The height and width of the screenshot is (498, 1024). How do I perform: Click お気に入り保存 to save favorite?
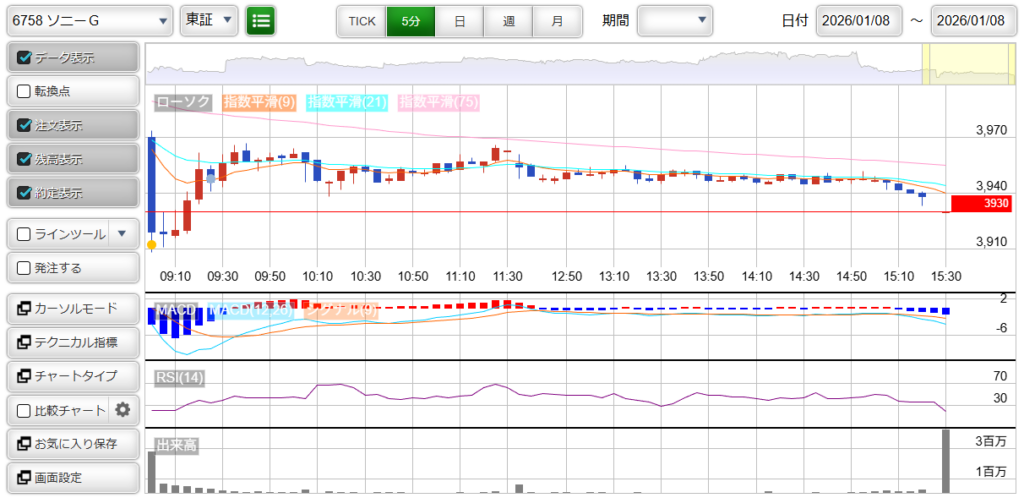pyautogui.click(x=72, y=444)
